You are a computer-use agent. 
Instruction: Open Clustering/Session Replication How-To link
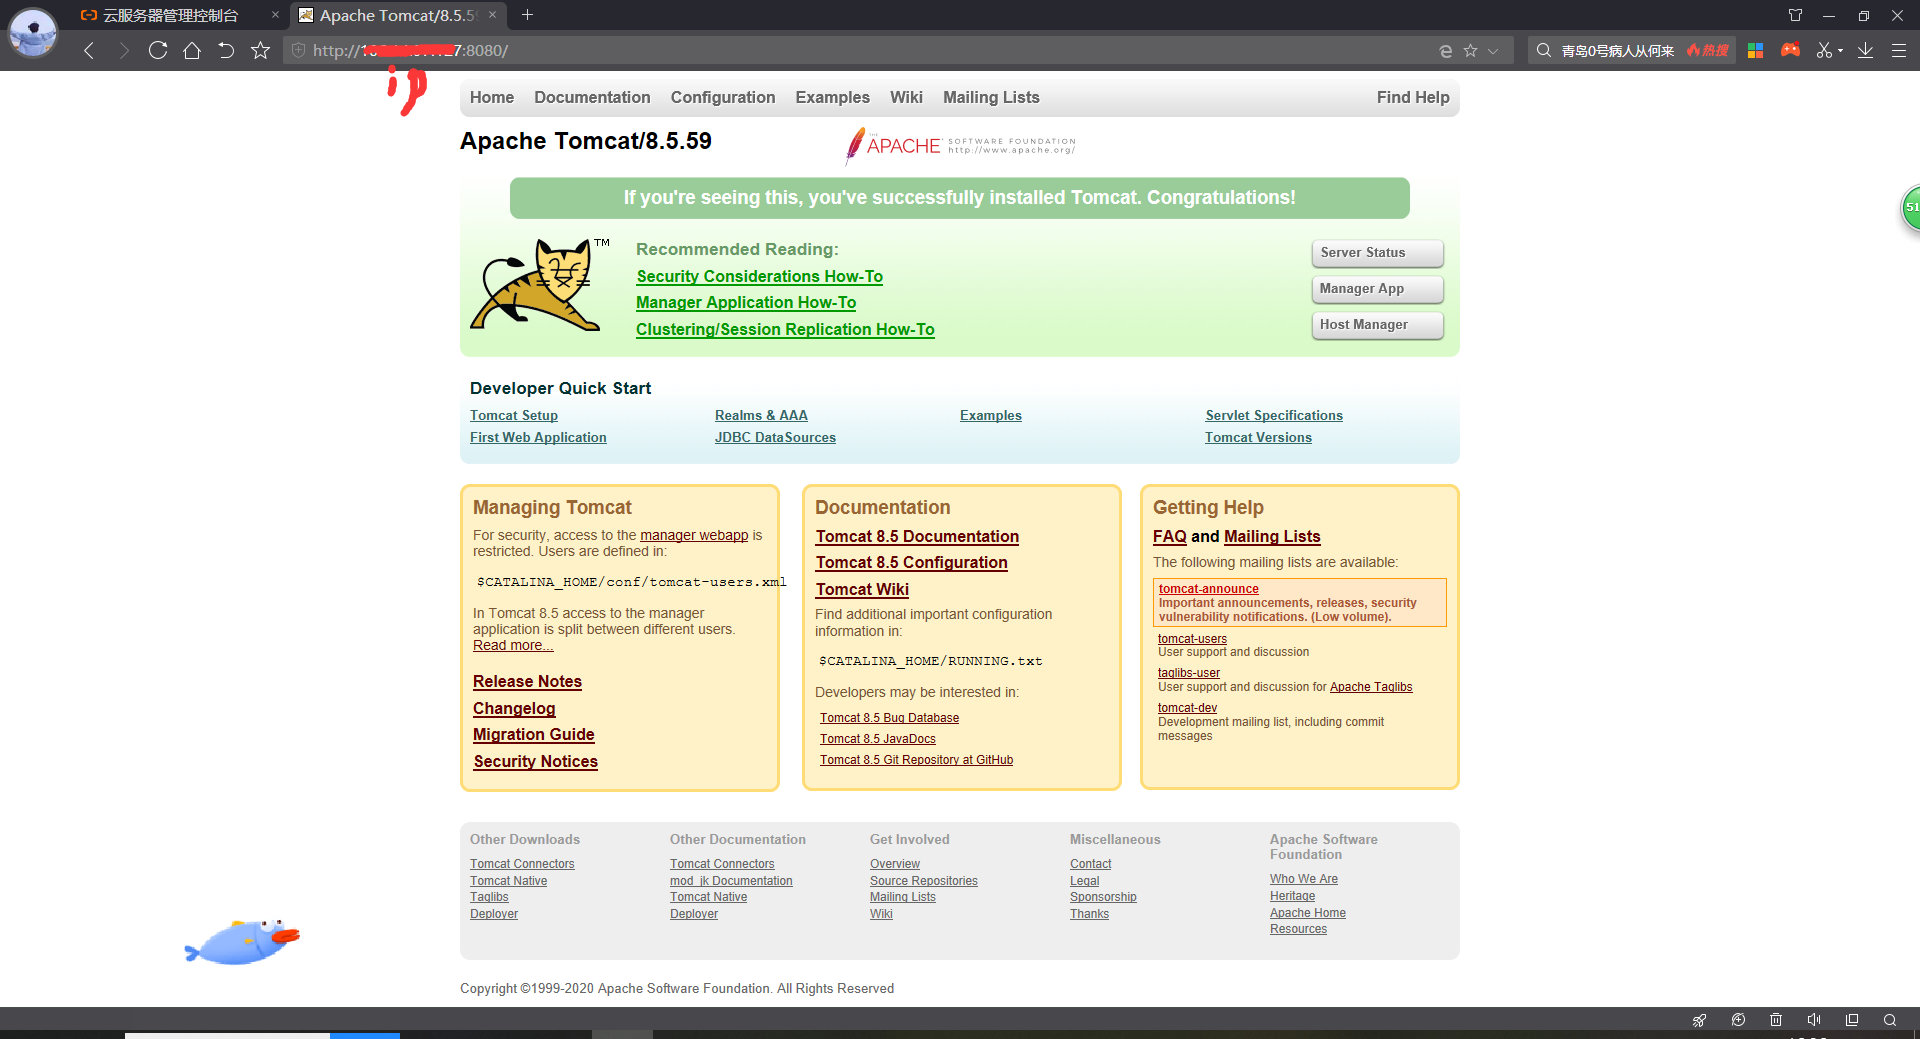785,330
